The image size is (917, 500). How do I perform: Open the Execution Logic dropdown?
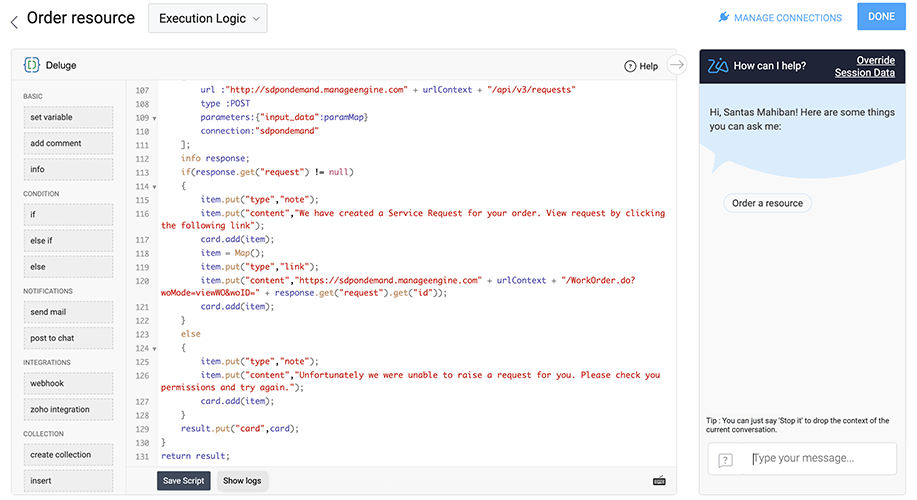coord(208,18)
